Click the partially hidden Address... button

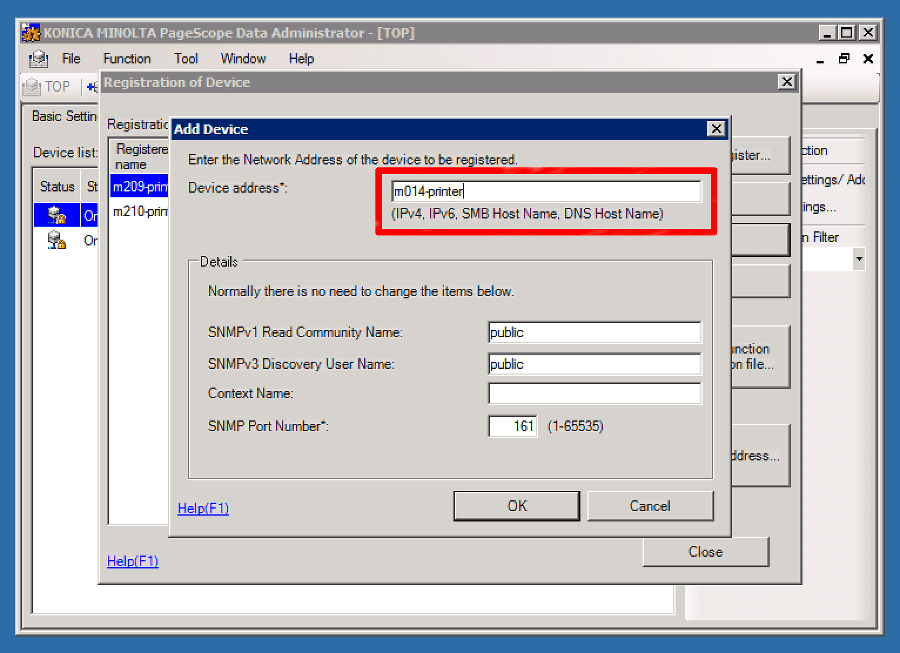[x=760, y=456]
